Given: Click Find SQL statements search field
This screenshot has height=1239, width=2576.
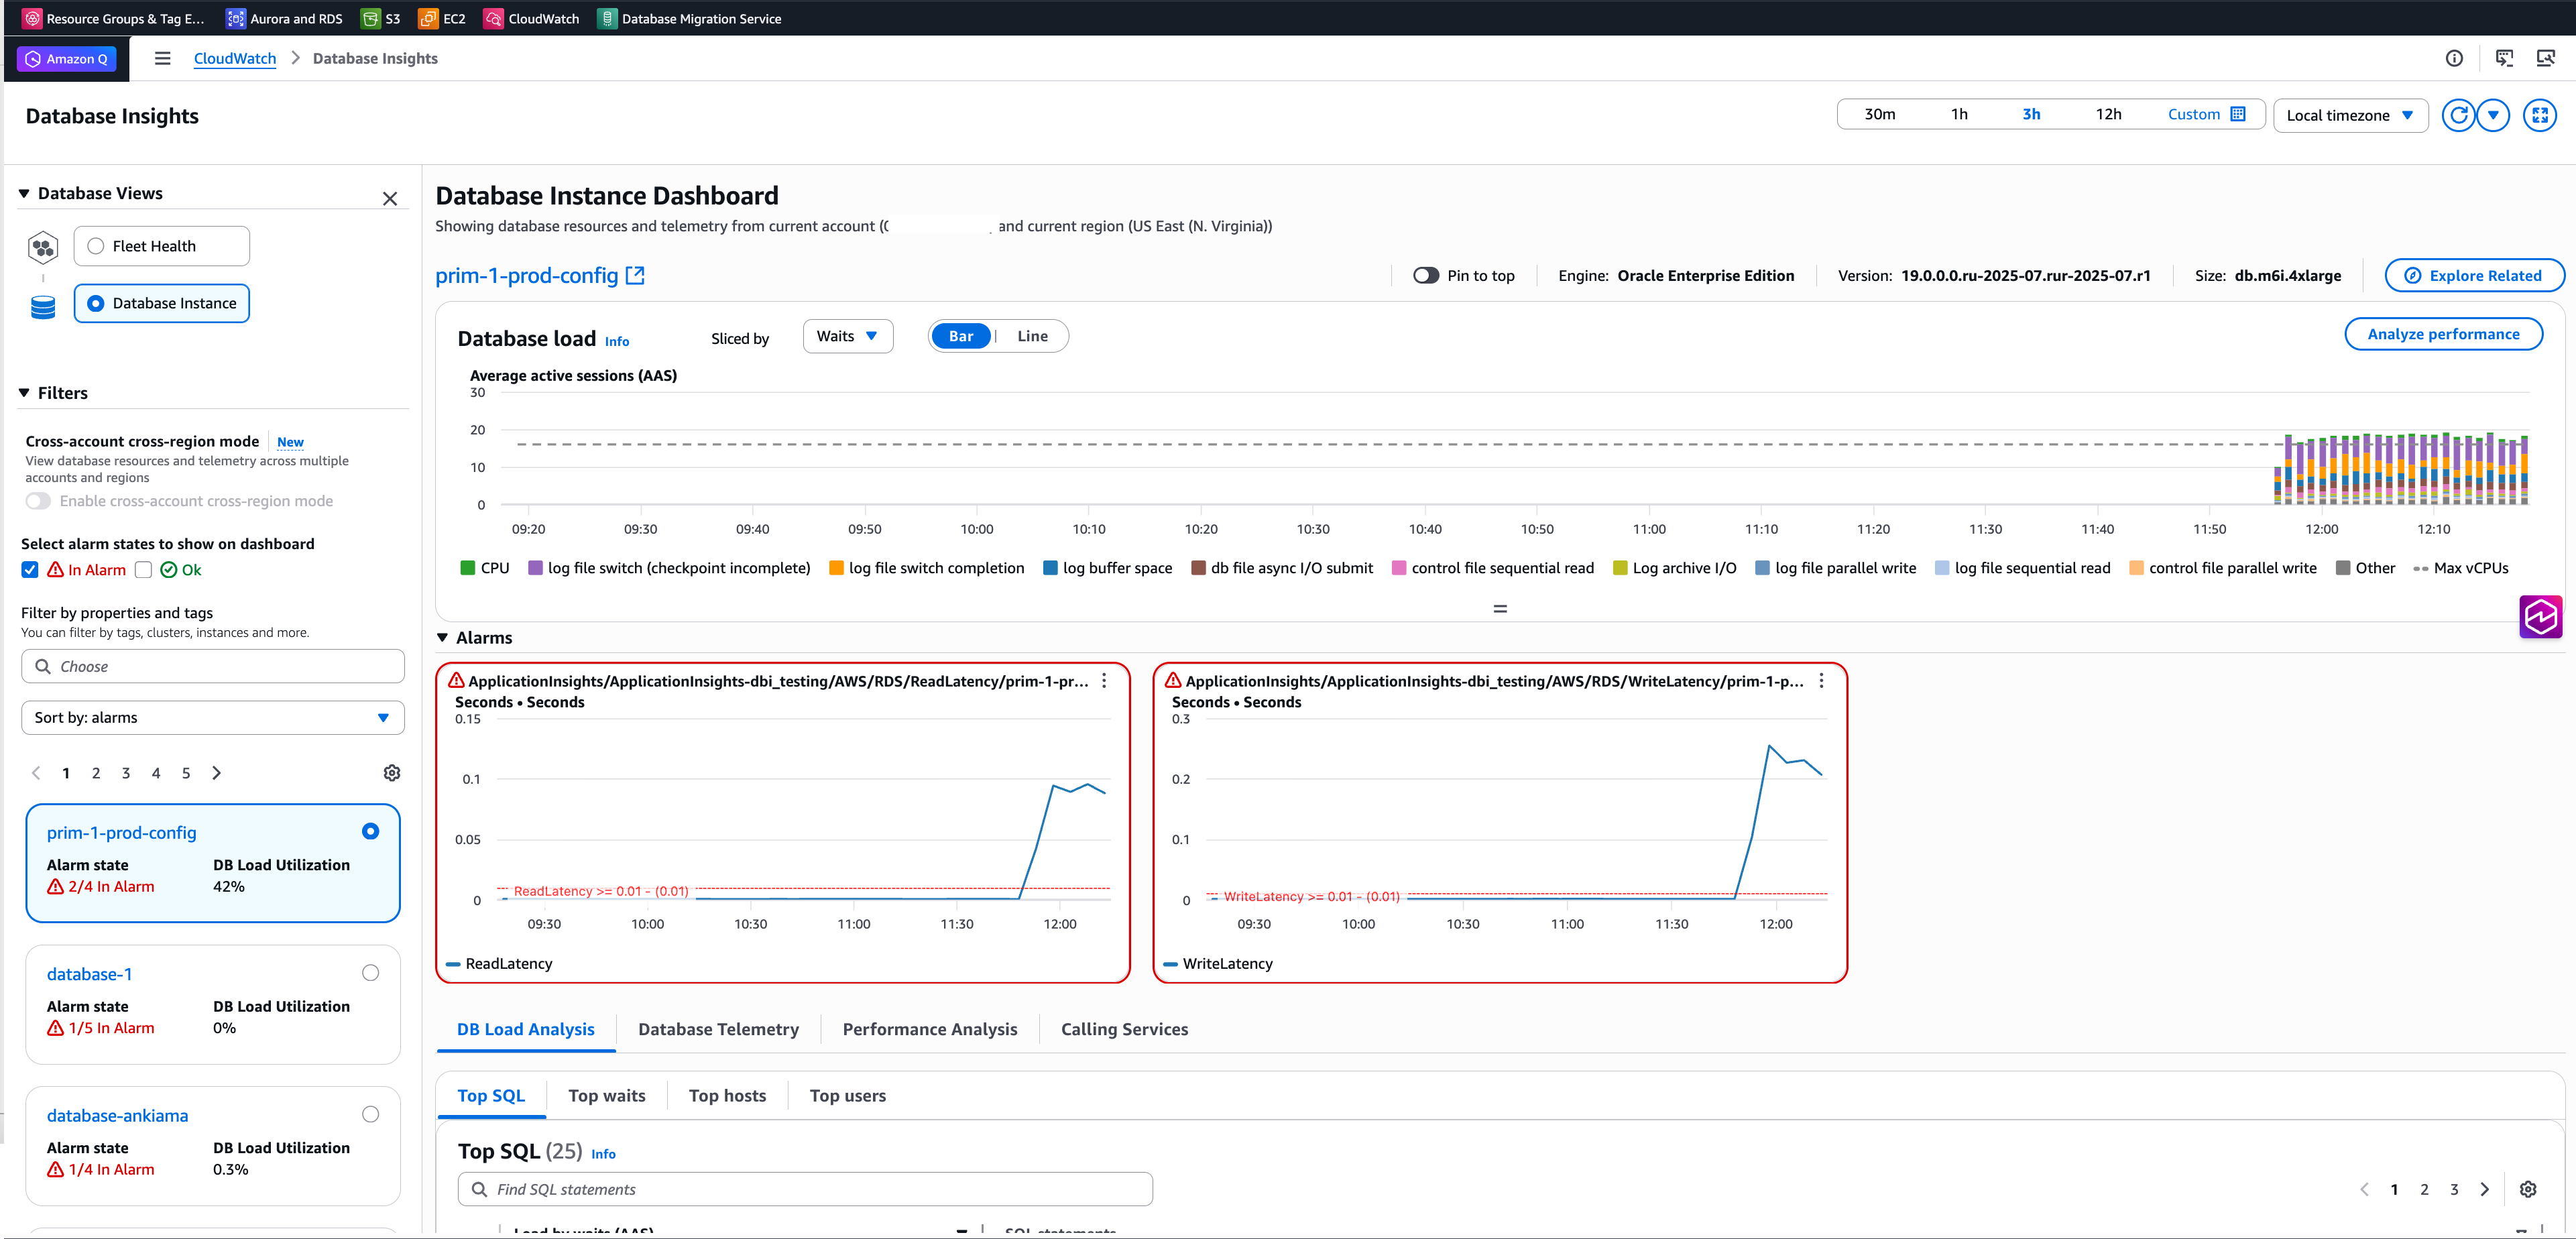Looking at the screenshot, I should 805,1189.
